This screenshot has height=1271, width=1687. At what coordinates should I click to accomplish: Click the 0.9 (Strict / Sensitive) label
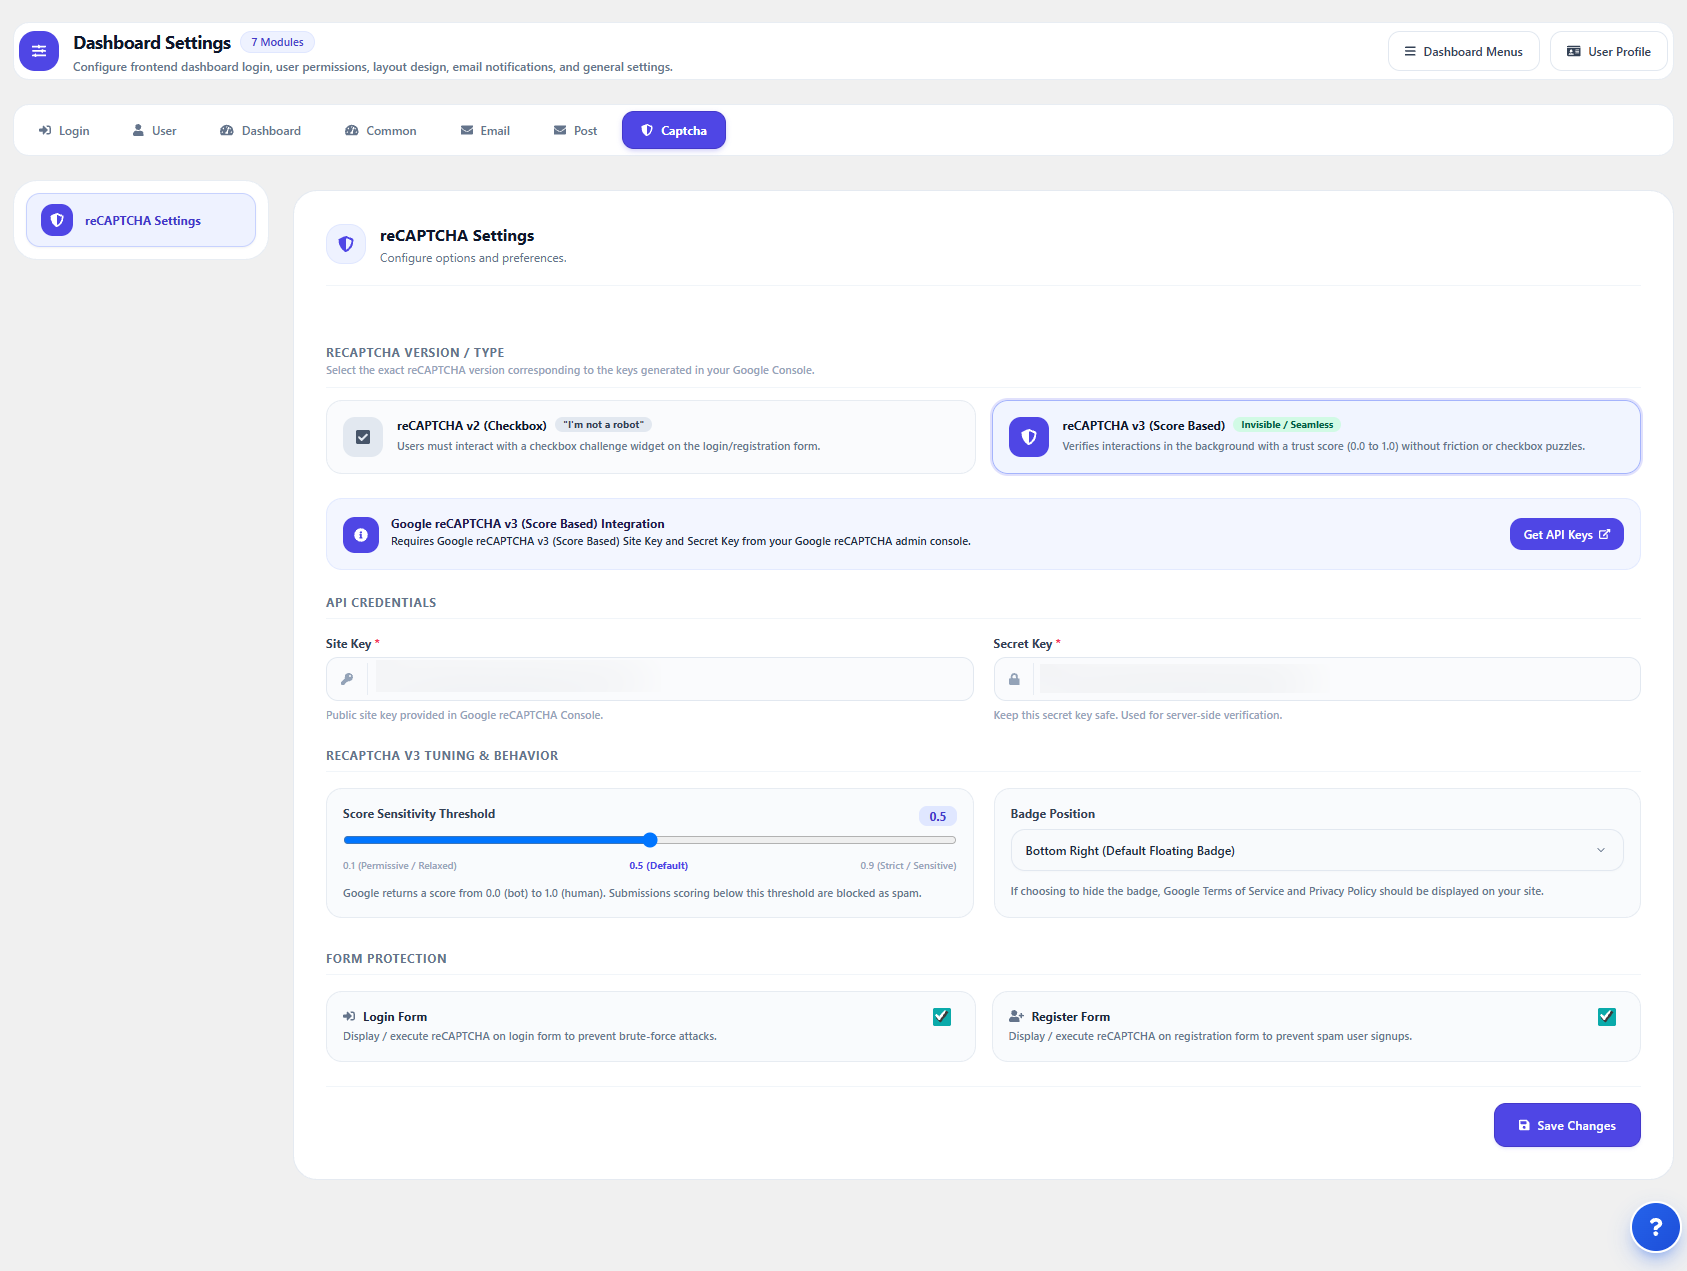click(908, 866)
